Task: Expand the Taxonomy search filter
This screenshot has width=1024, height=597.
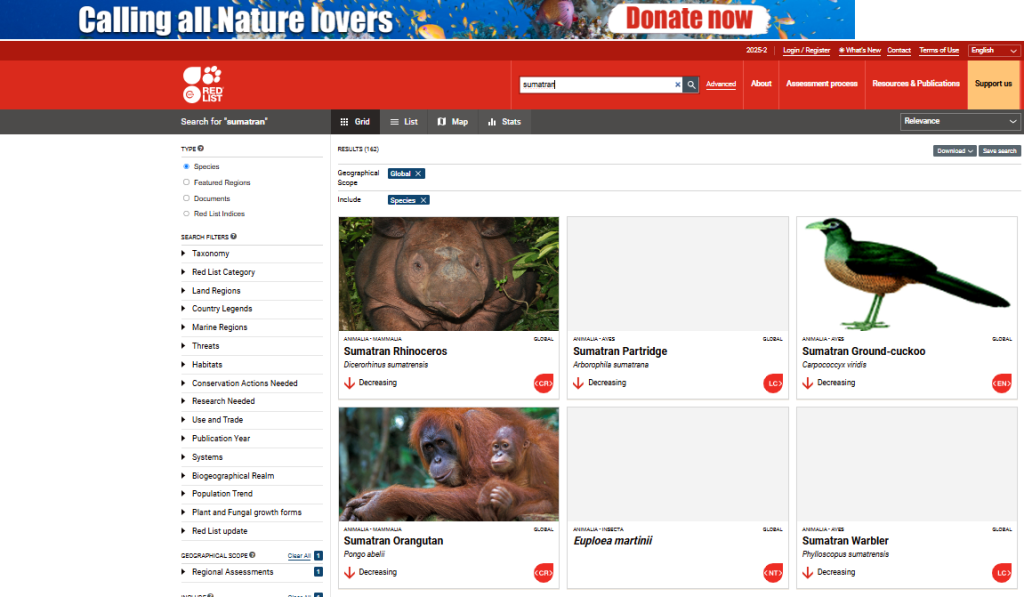Action: point(210,254)
